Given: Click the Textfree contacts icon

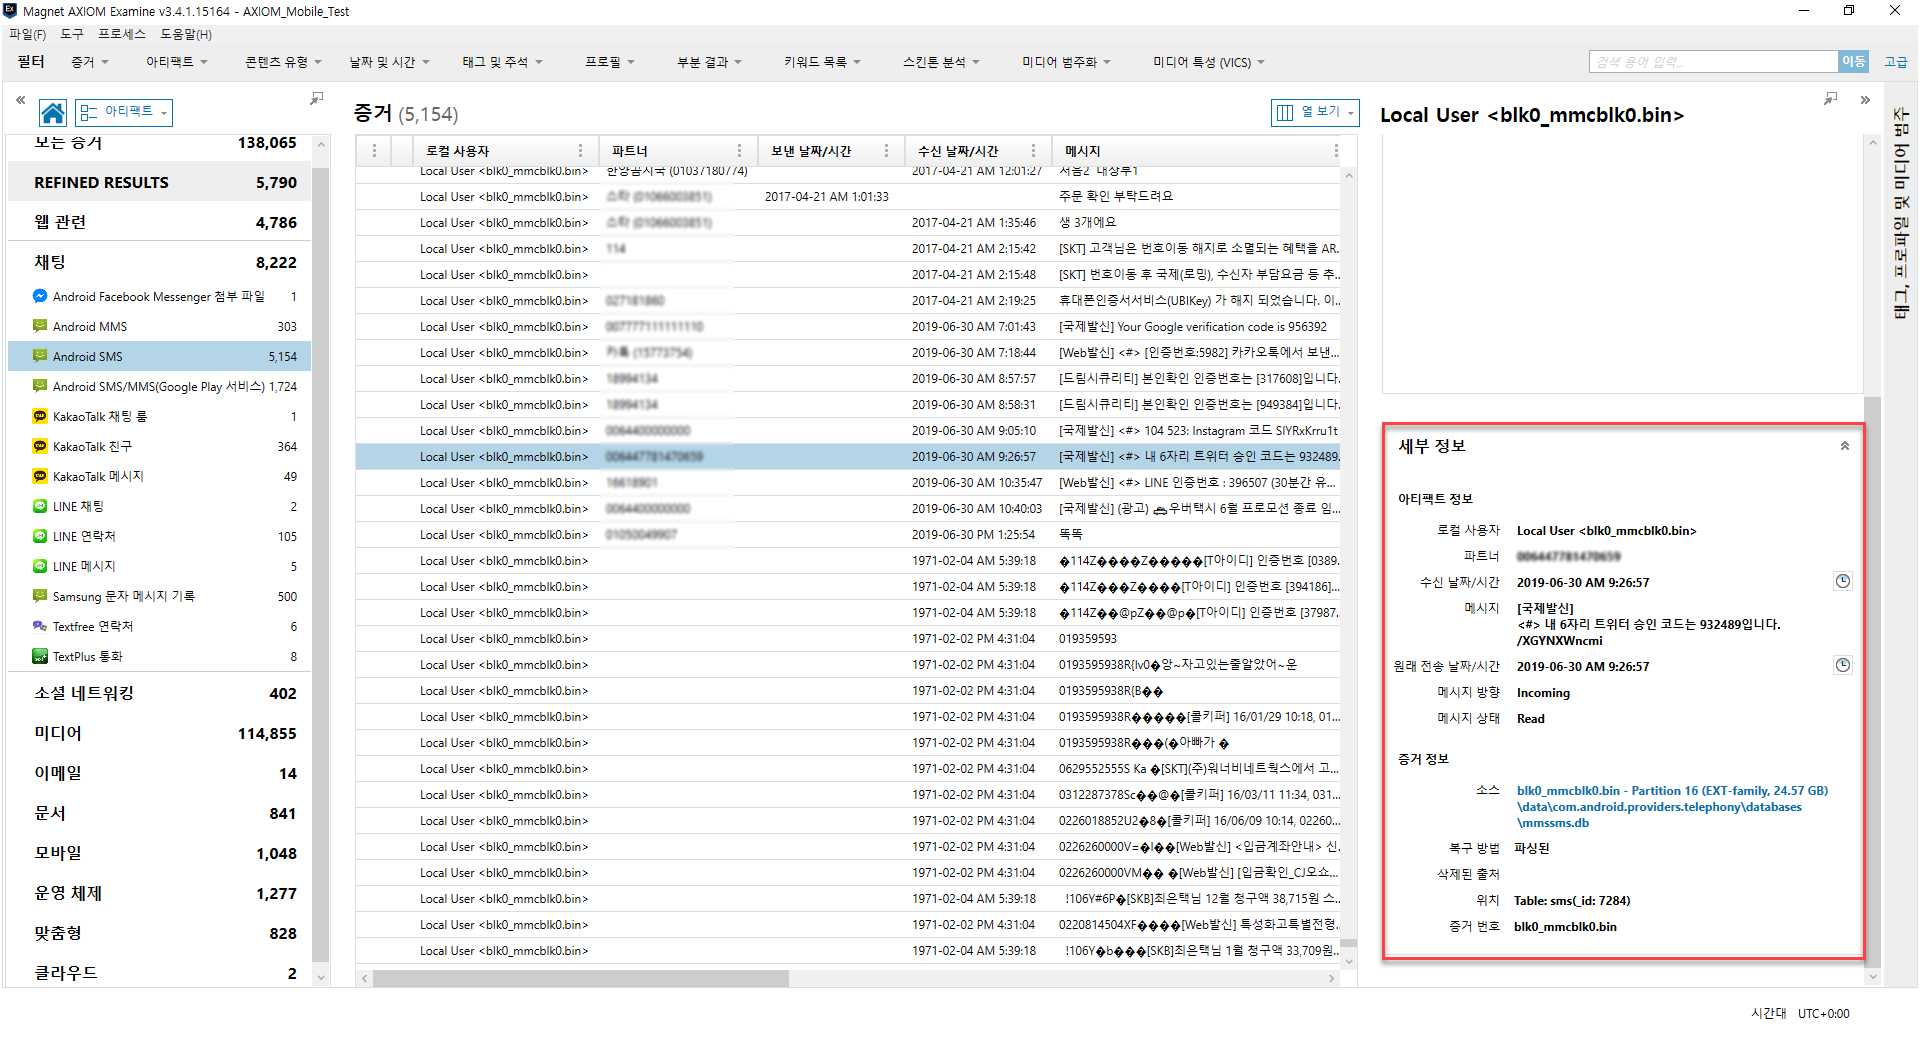Looking at the screenshot, I should point(40,626).
